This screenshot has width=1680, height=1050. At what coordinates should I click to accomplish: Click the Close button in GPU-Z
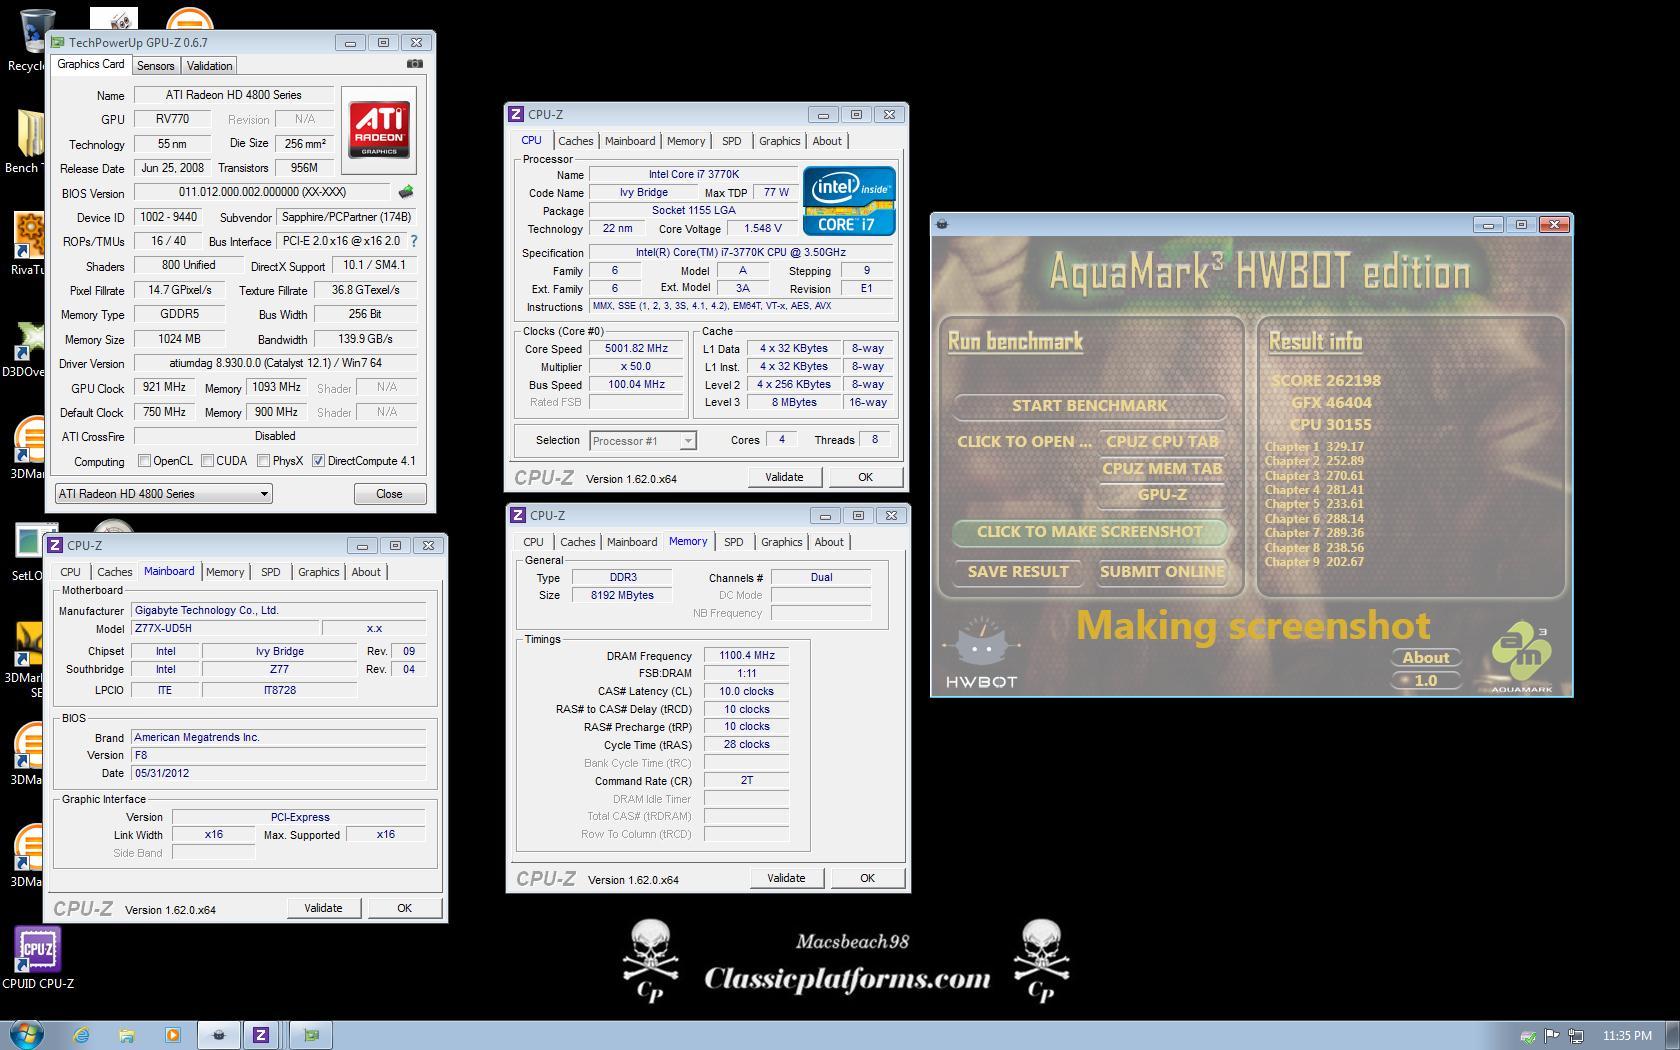pos(389,494)
